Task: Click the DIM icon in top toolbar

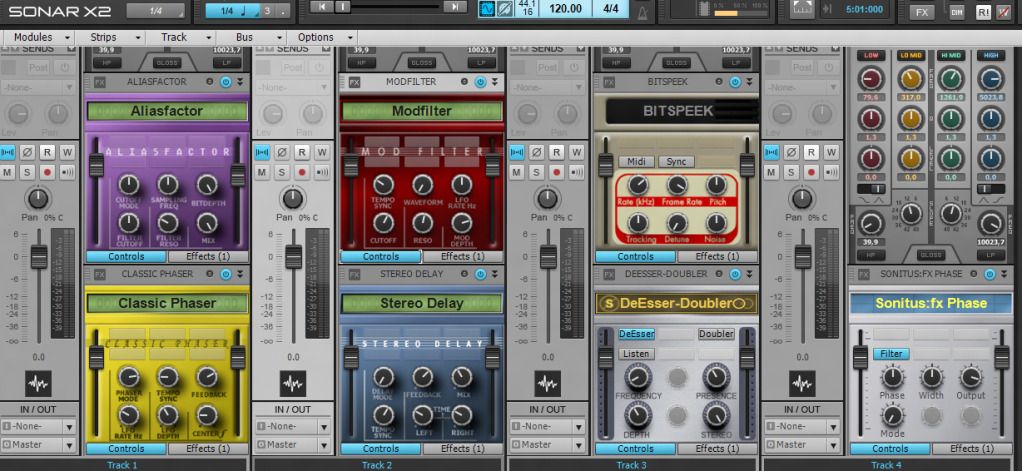Action: tap(957, 13)
